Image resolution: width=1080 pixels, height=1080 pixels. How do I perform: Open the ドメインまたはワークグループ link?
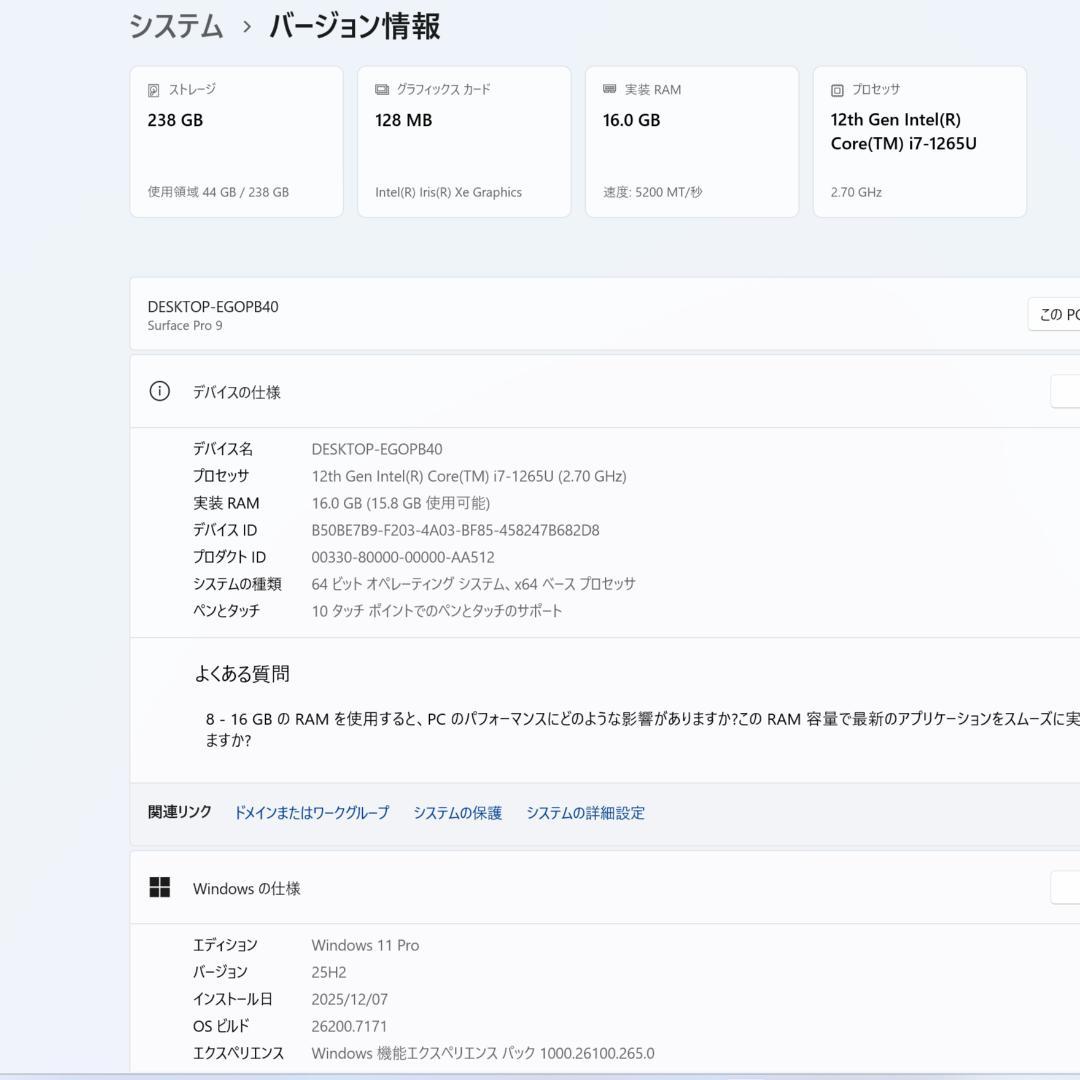[x=311, y=813]
